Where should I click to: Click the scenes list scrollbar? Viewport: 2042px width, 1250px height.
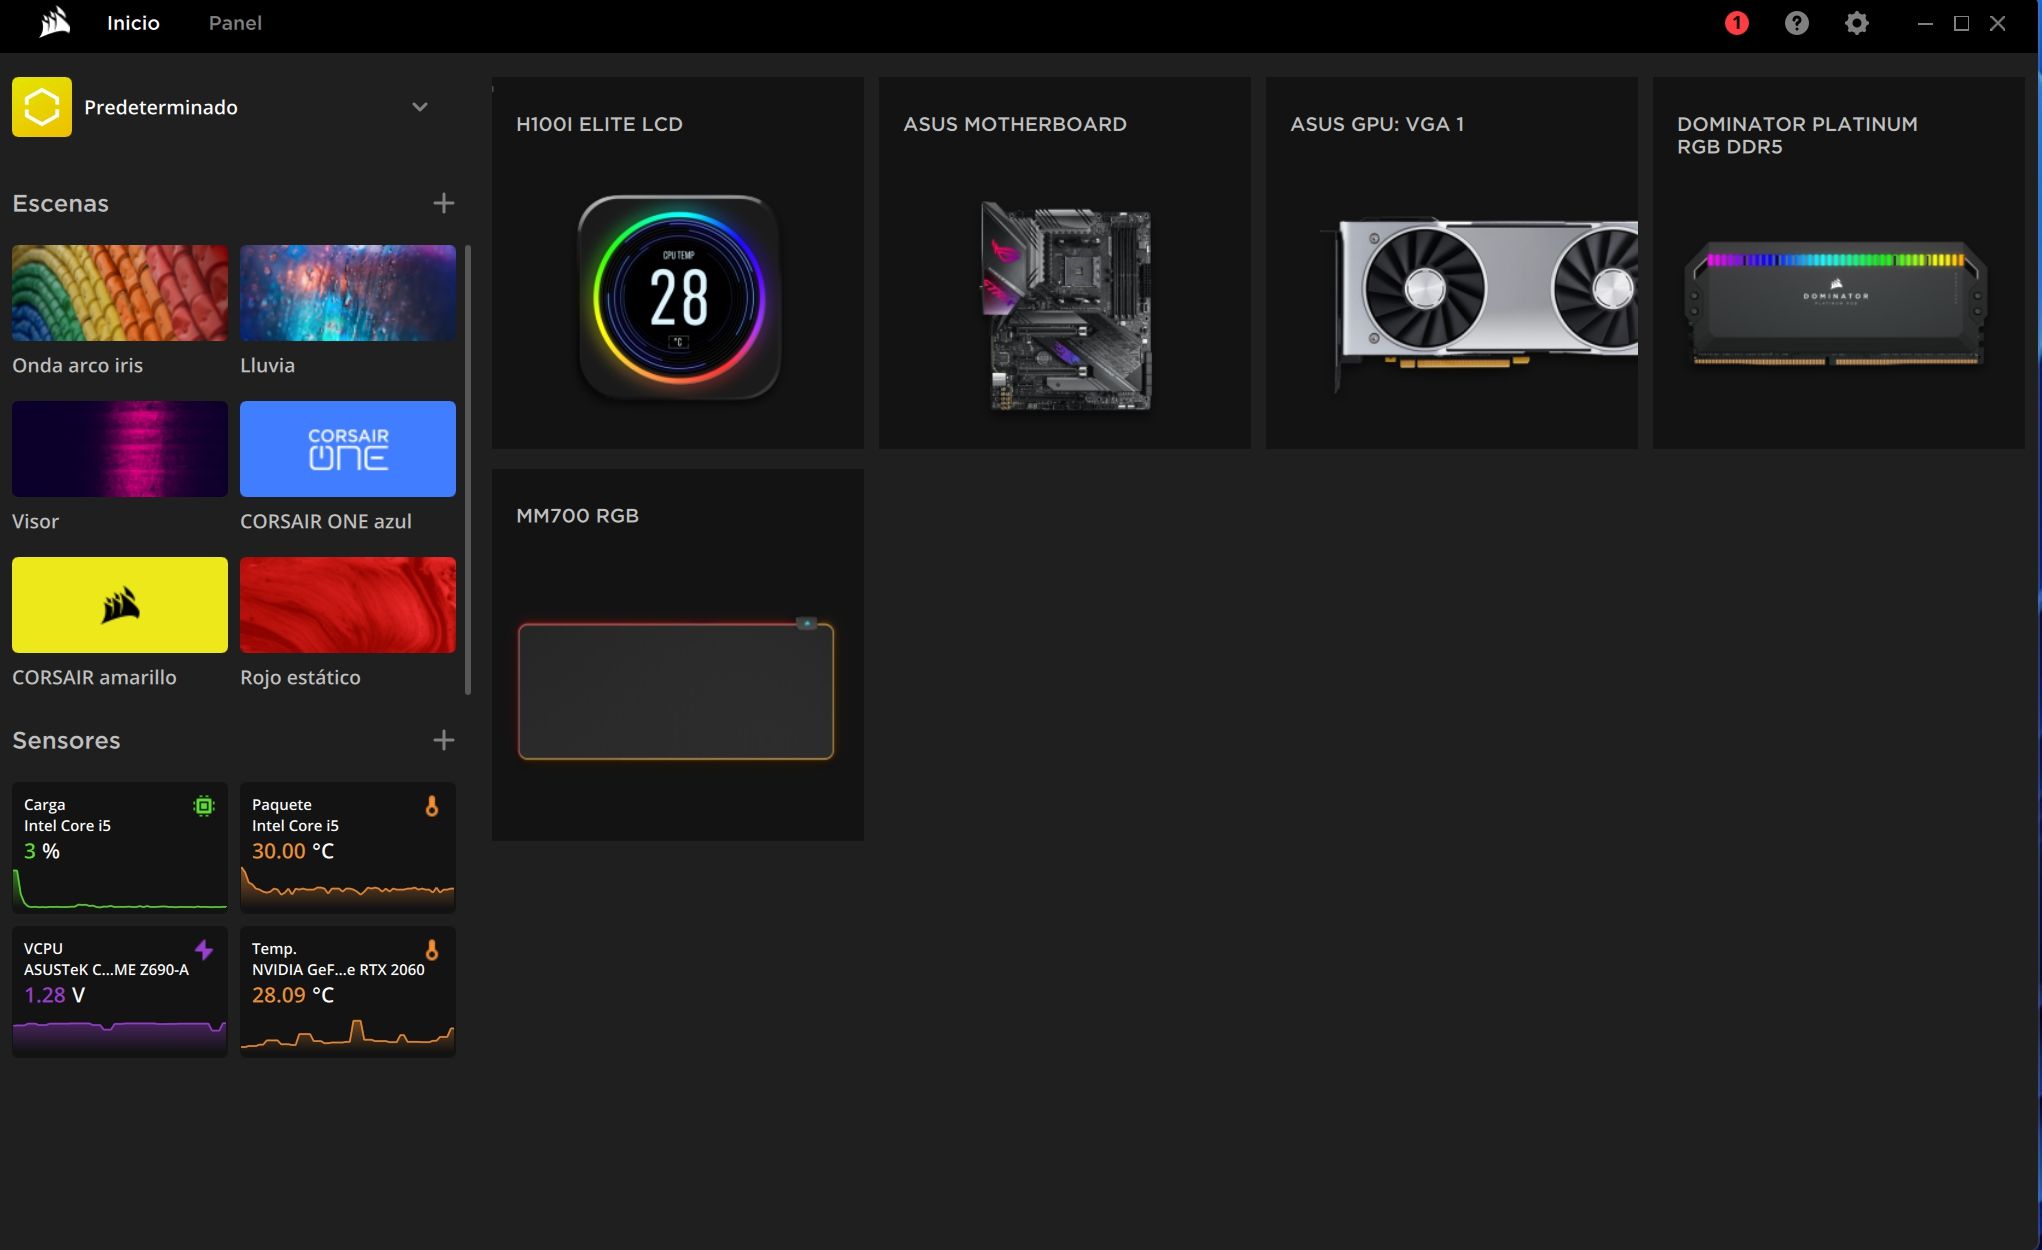click(x=468, y=470)
